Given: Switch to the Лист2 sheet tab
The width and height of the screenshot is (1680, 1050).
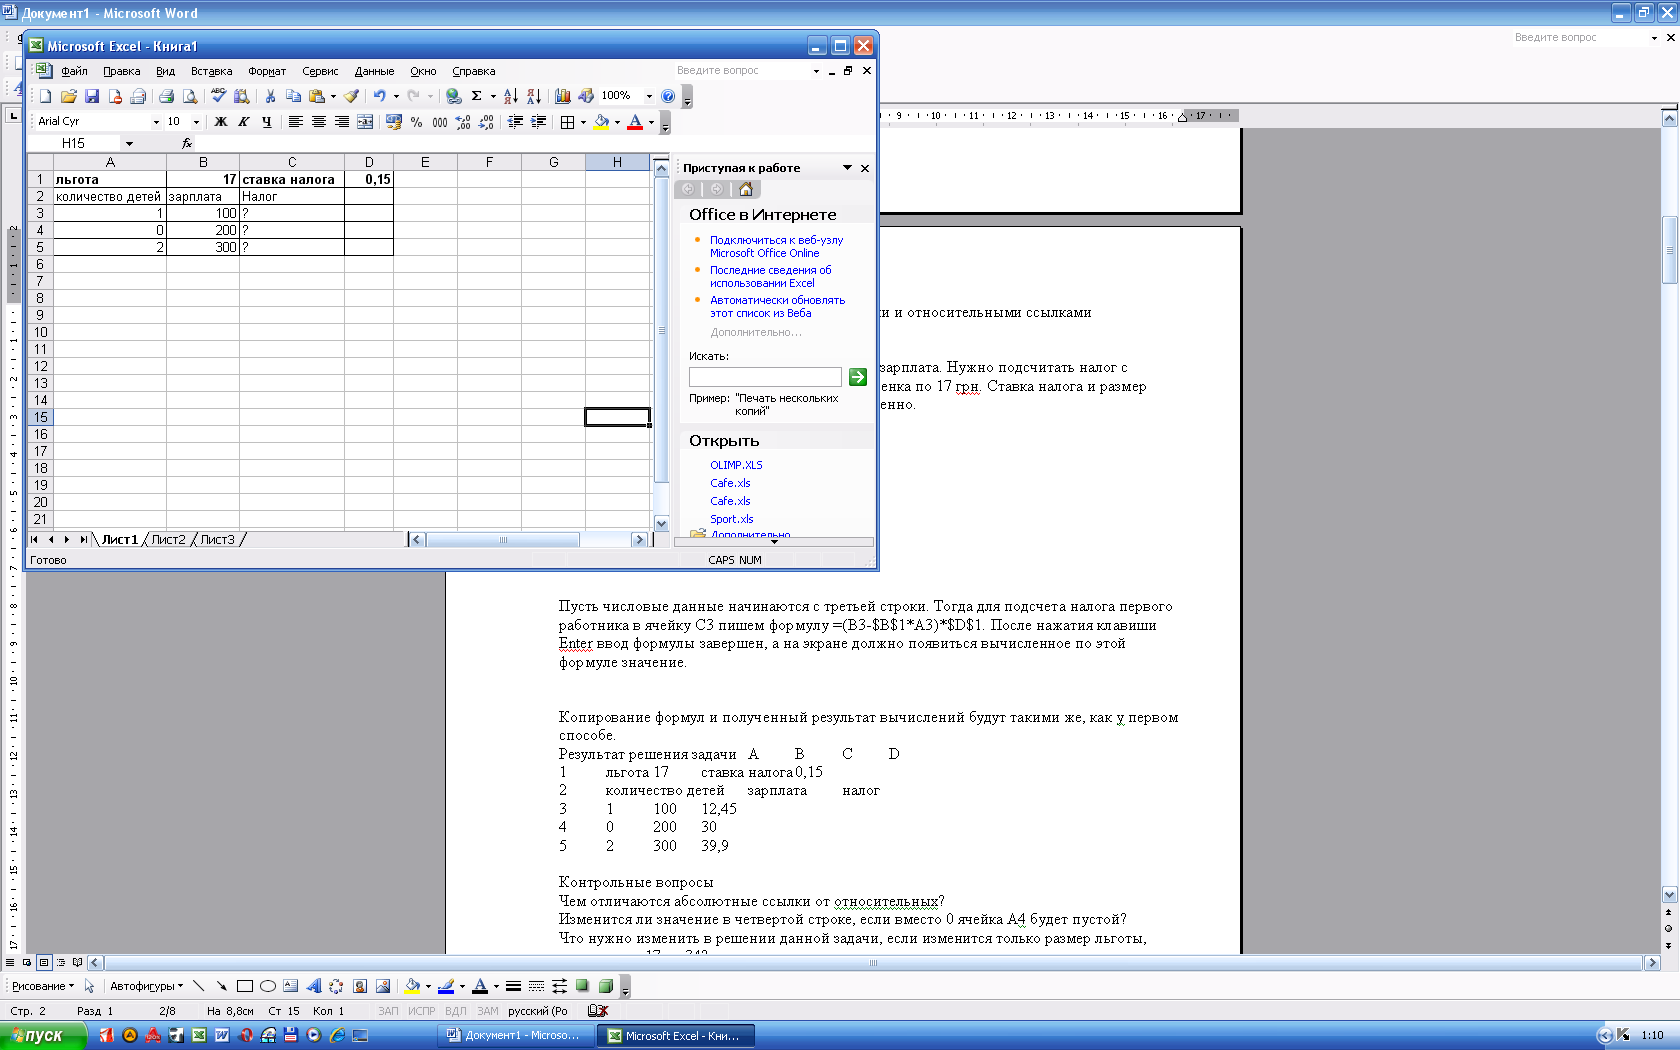Looking at the screenshot, I should click(168, 539).
